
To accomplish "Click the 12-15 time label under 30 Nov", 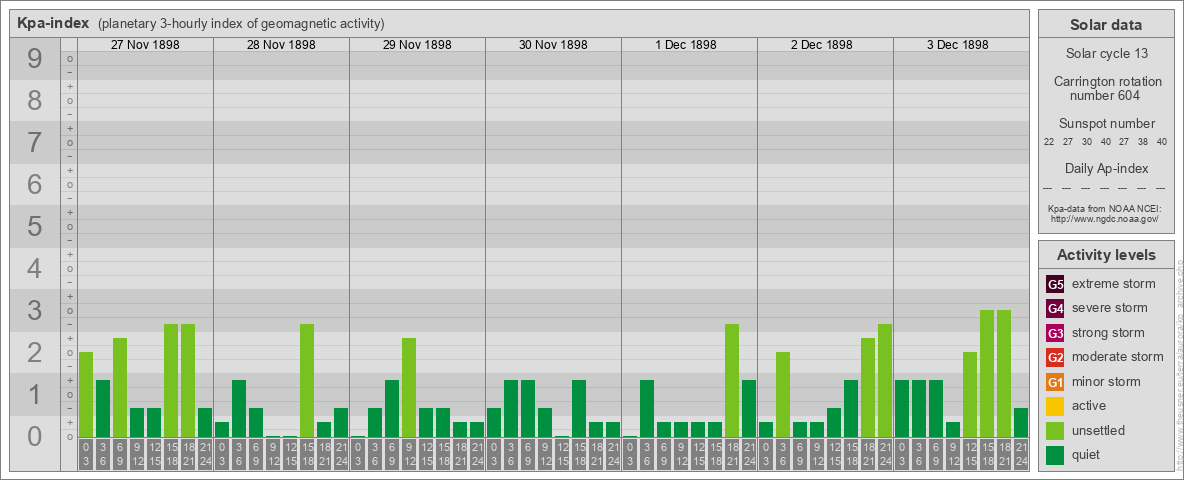I will pos(562,454).
